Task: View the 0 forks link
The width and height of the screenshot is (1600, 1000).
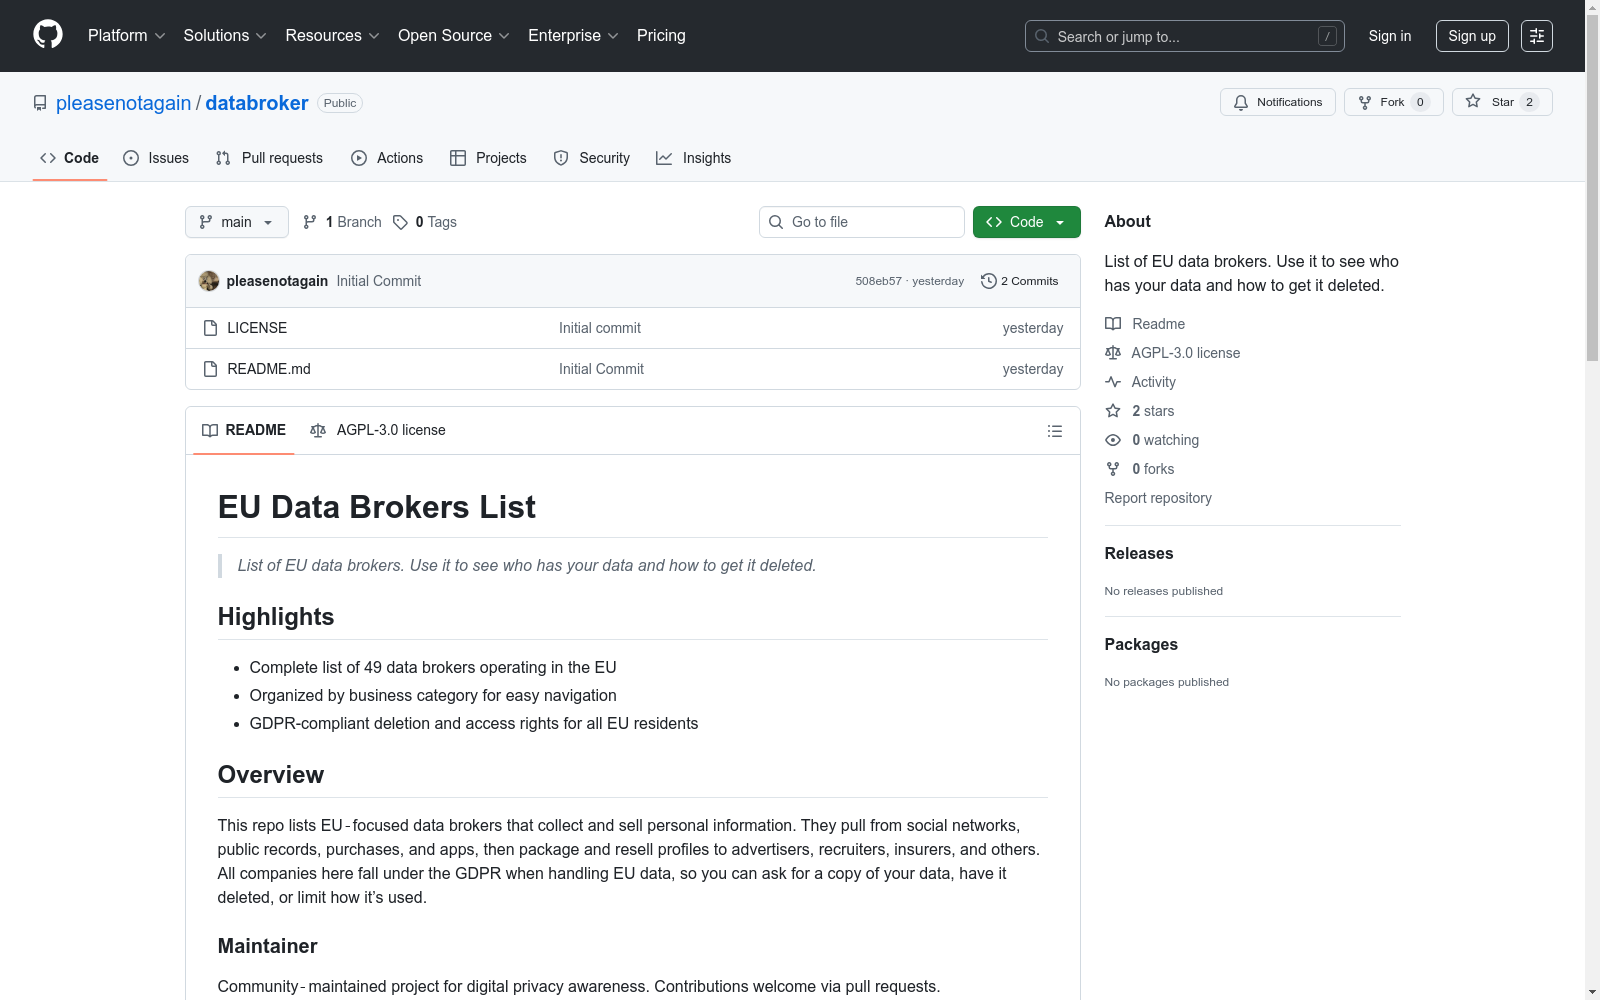Action: pyautogui.click(x=1140, y=469)
